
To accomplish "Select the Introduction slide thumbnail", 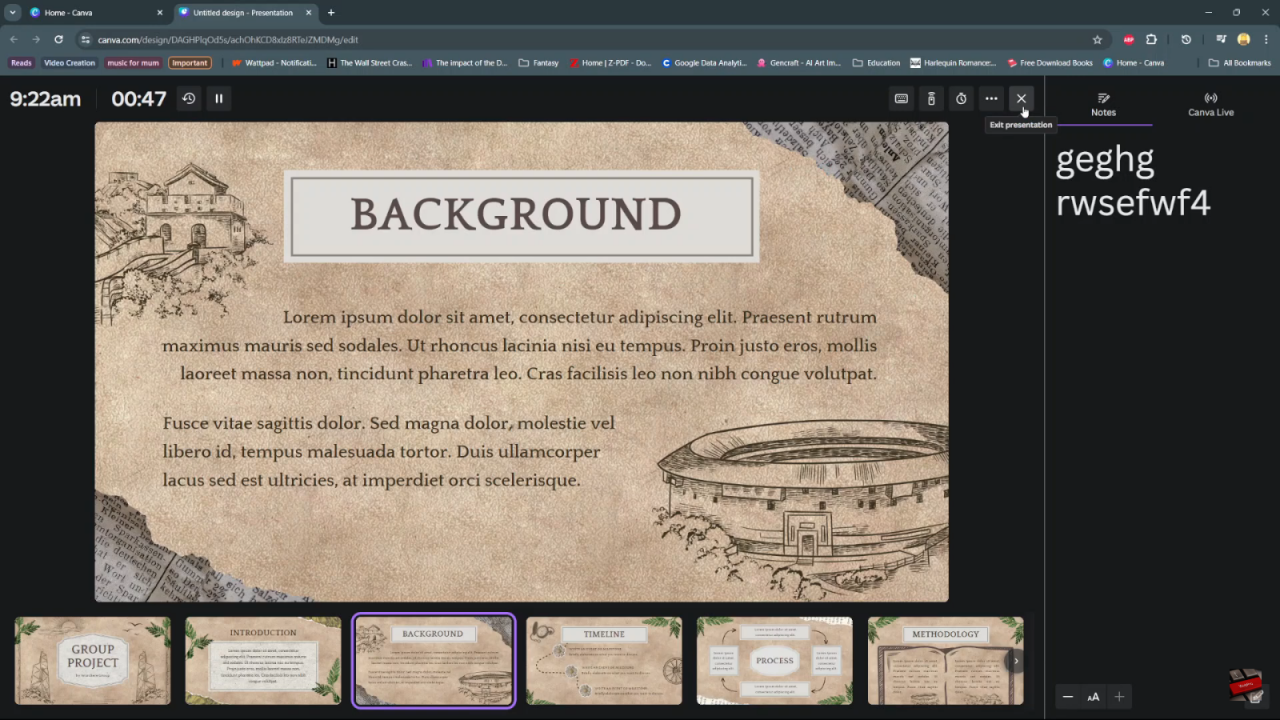I will (263, 660).
